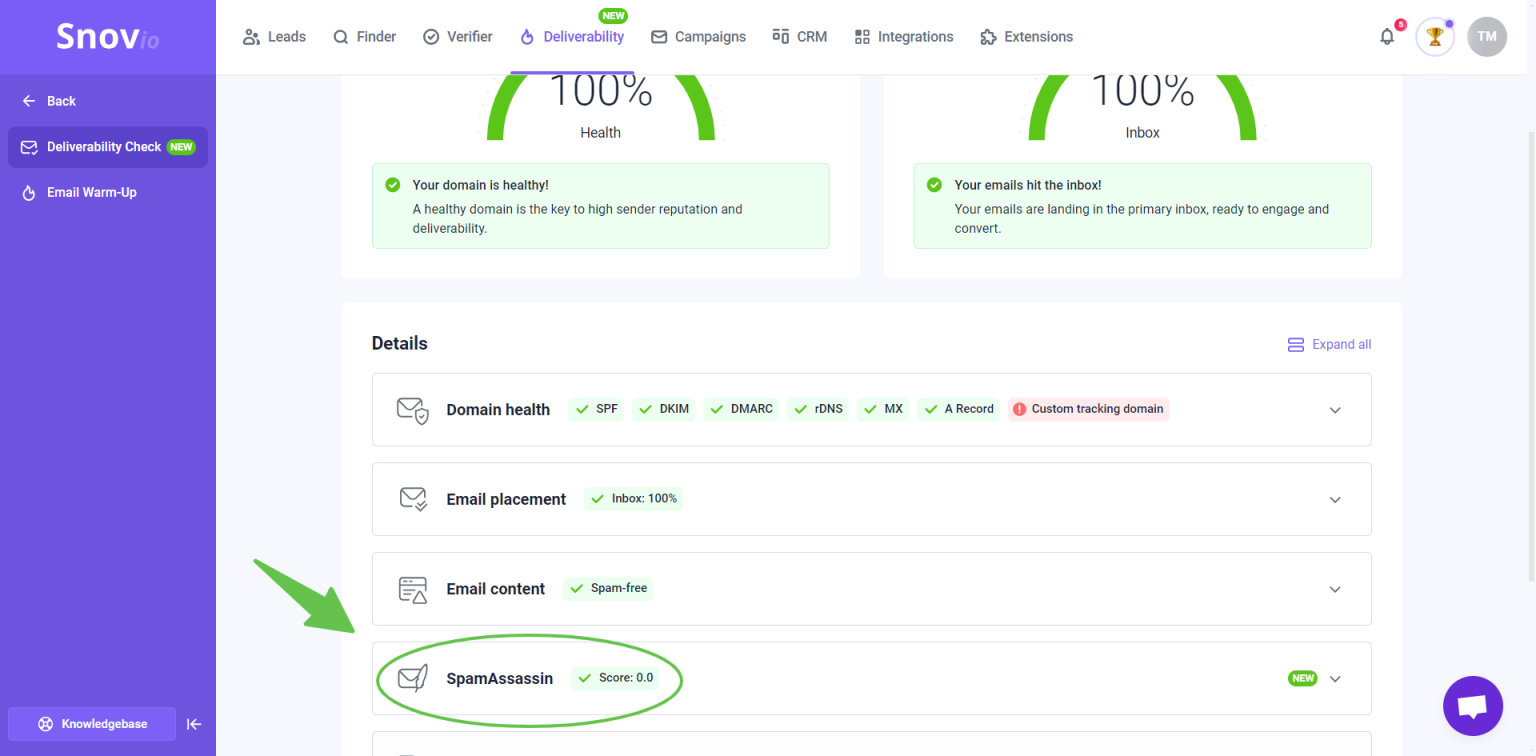This screenshot has height=756, width=1536.
Task: Click the 100% Inbox gauge
Action: (x=1142, y=107)
